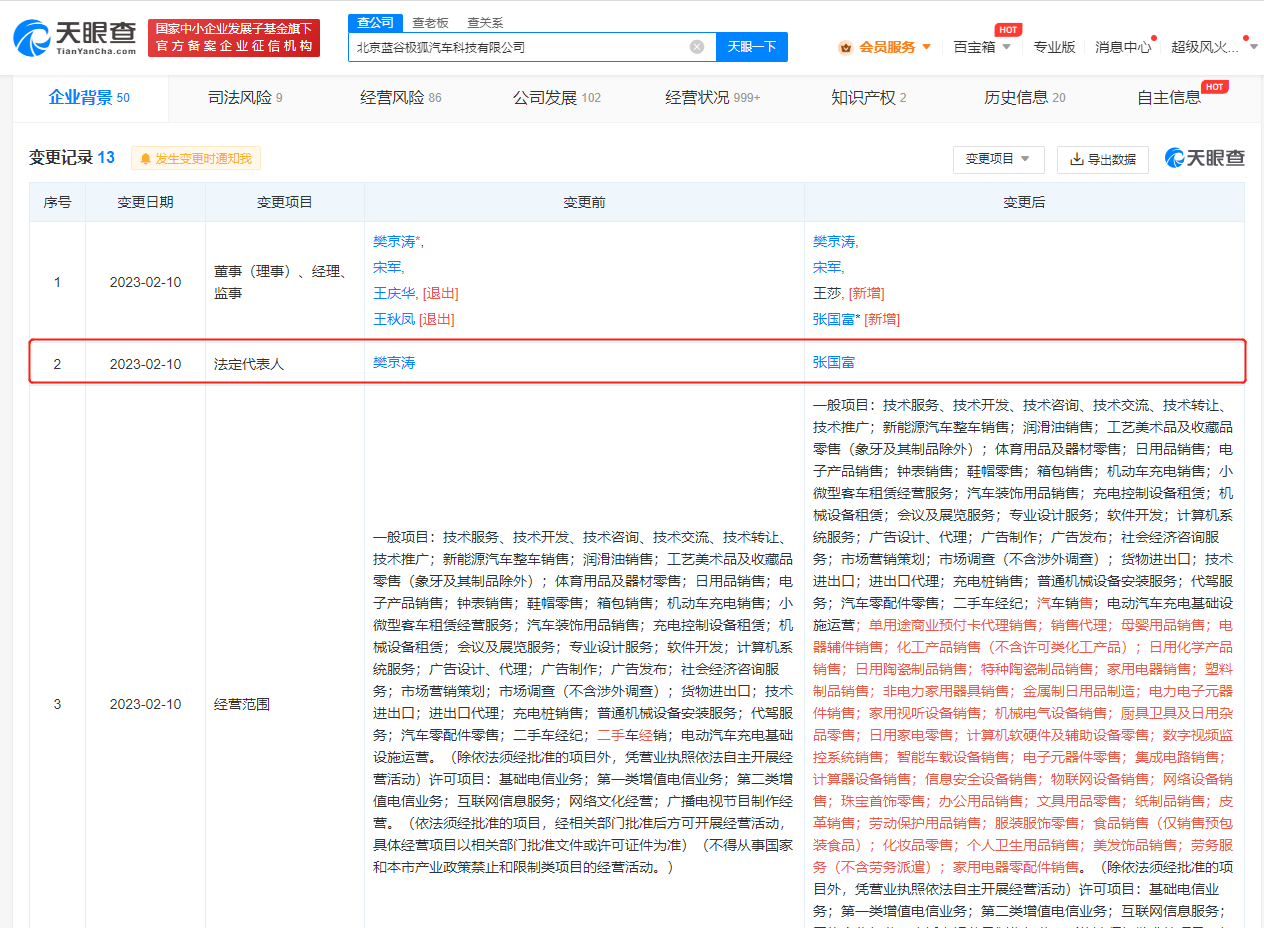The image size is (1264, 928).
Task: Click the 序号 column header
Action: (x=57, y=202)
